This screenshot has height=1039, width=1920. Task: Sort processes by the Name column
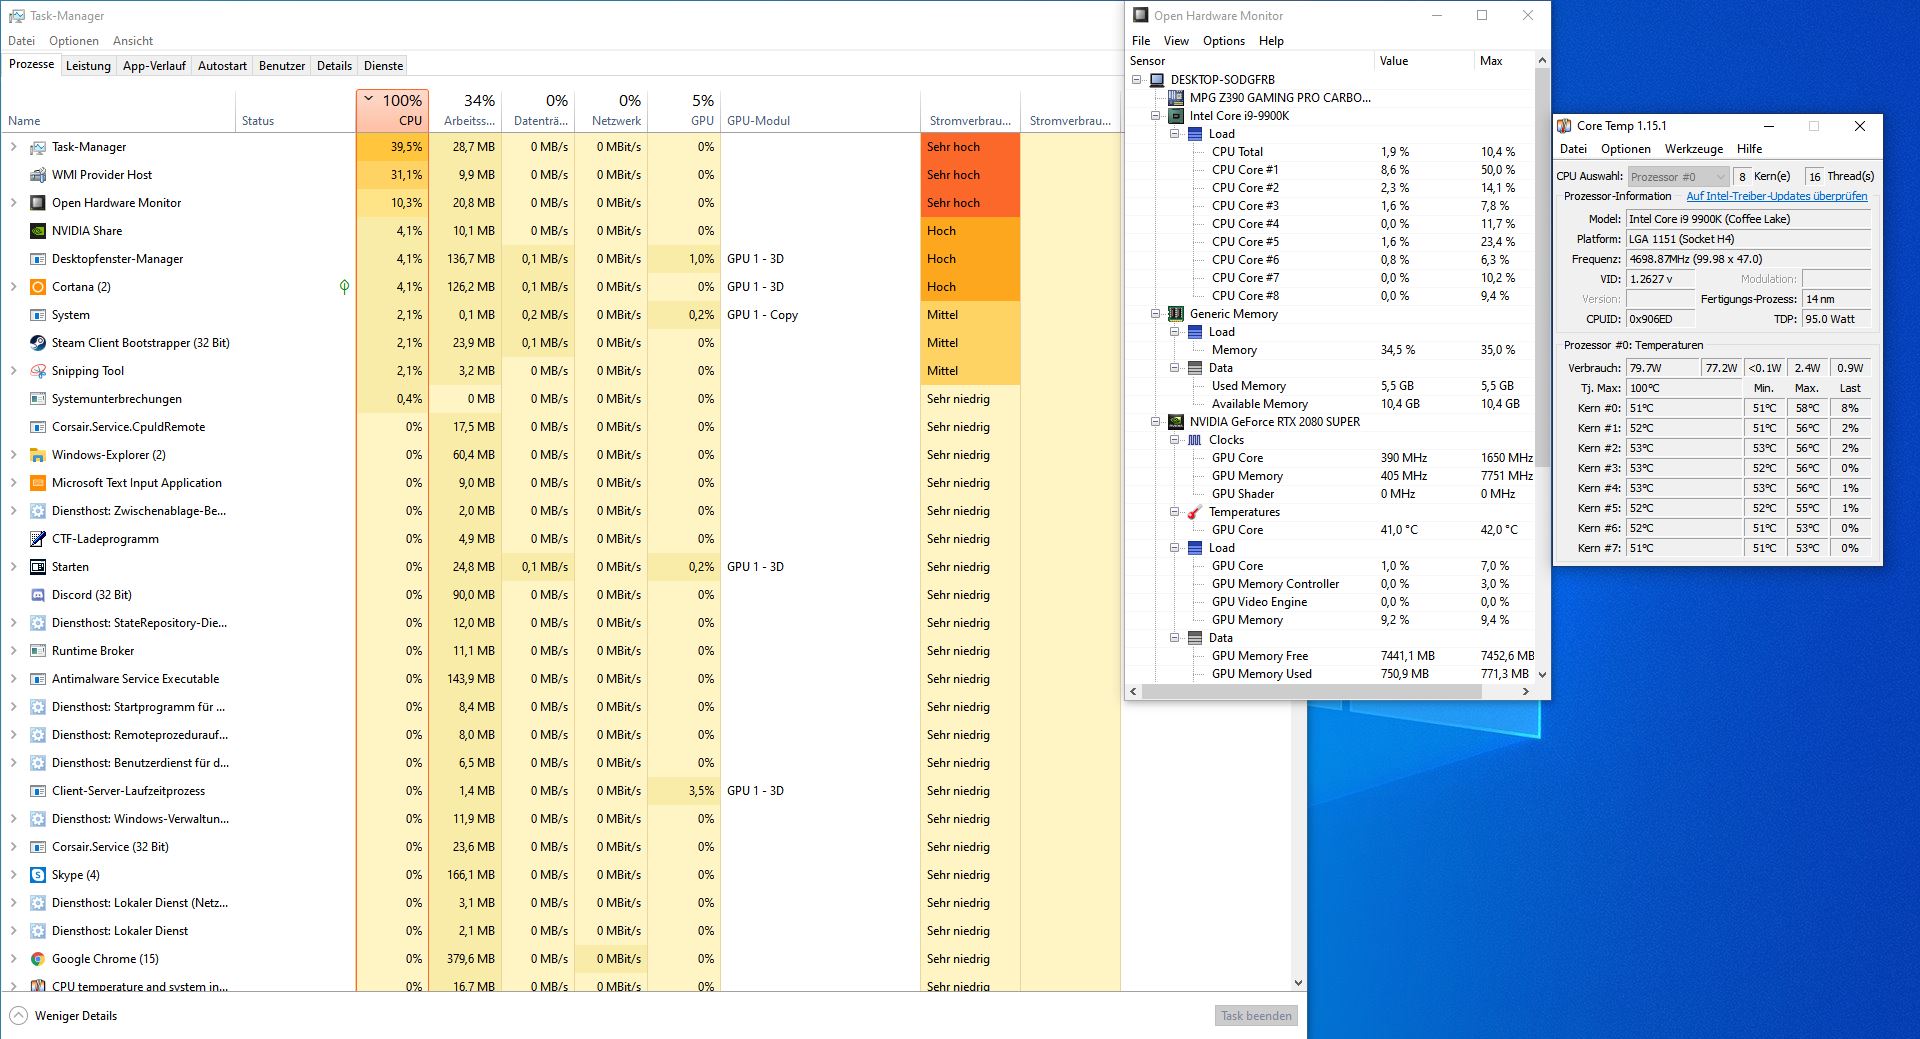(118, 110)
